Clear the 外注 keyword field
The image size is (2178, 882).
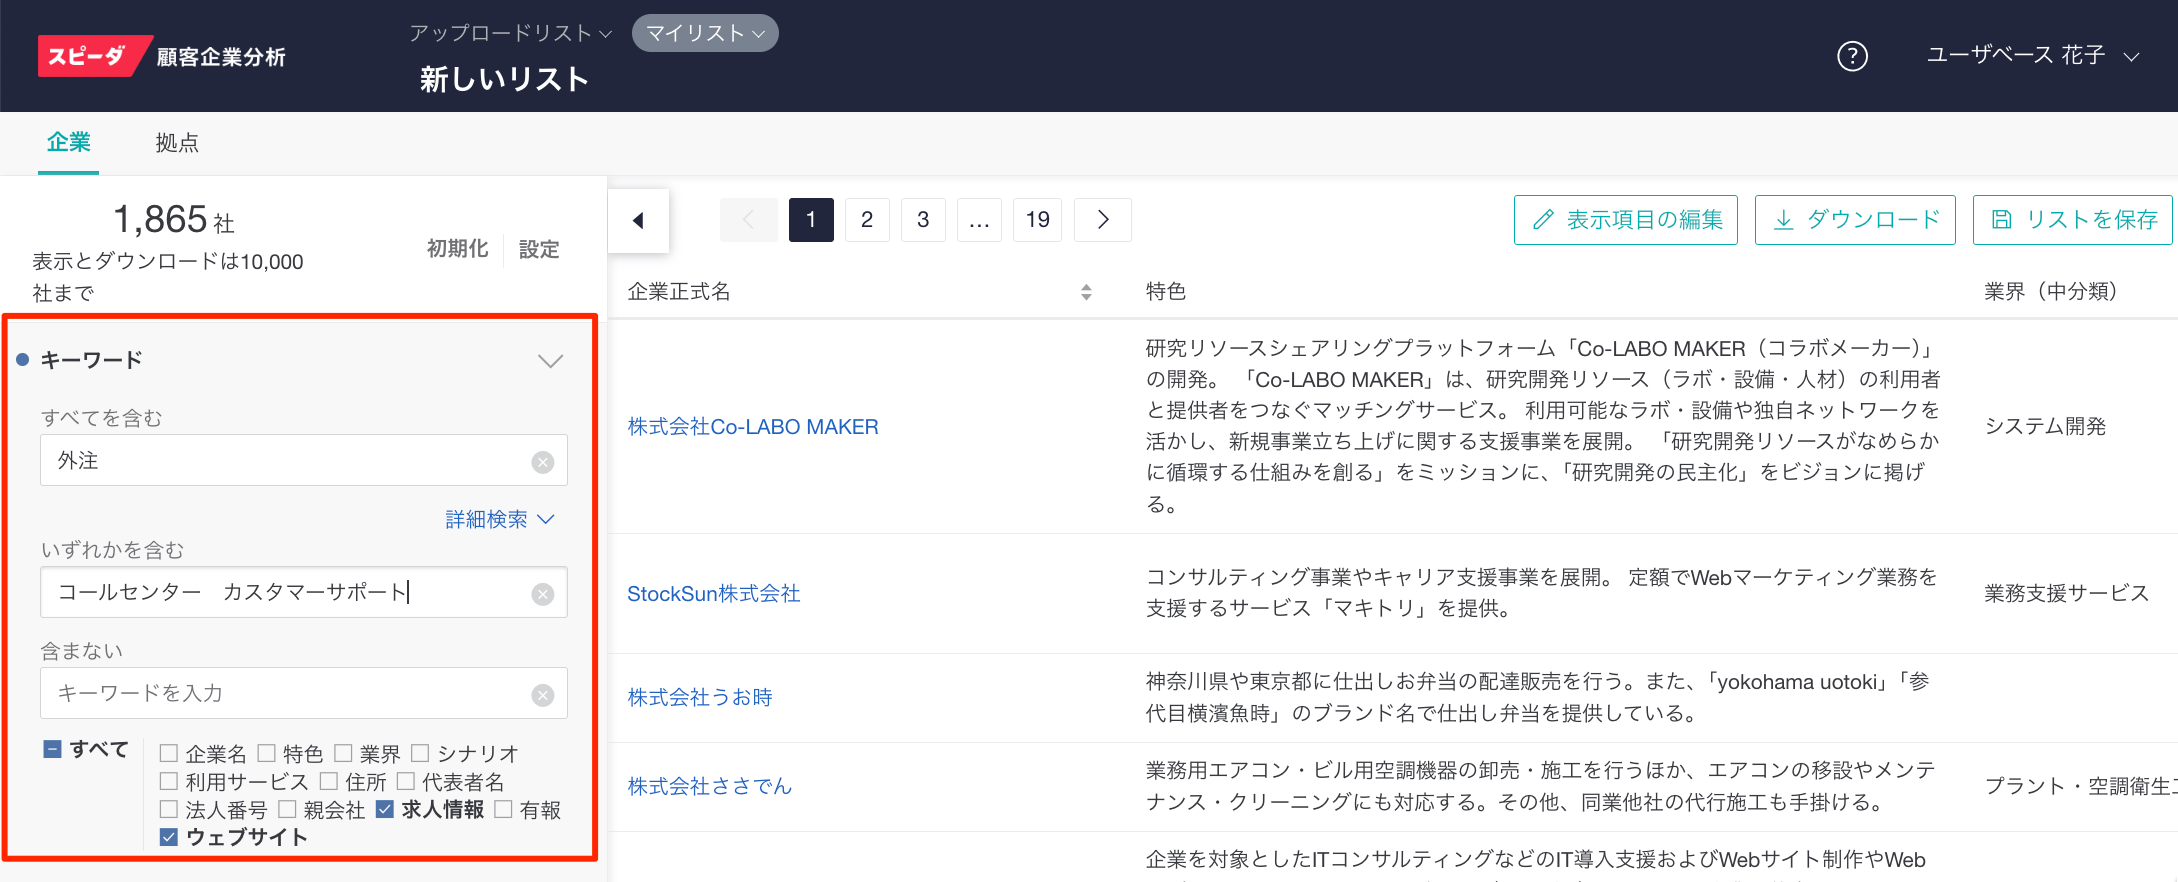(x=542, y=462)
